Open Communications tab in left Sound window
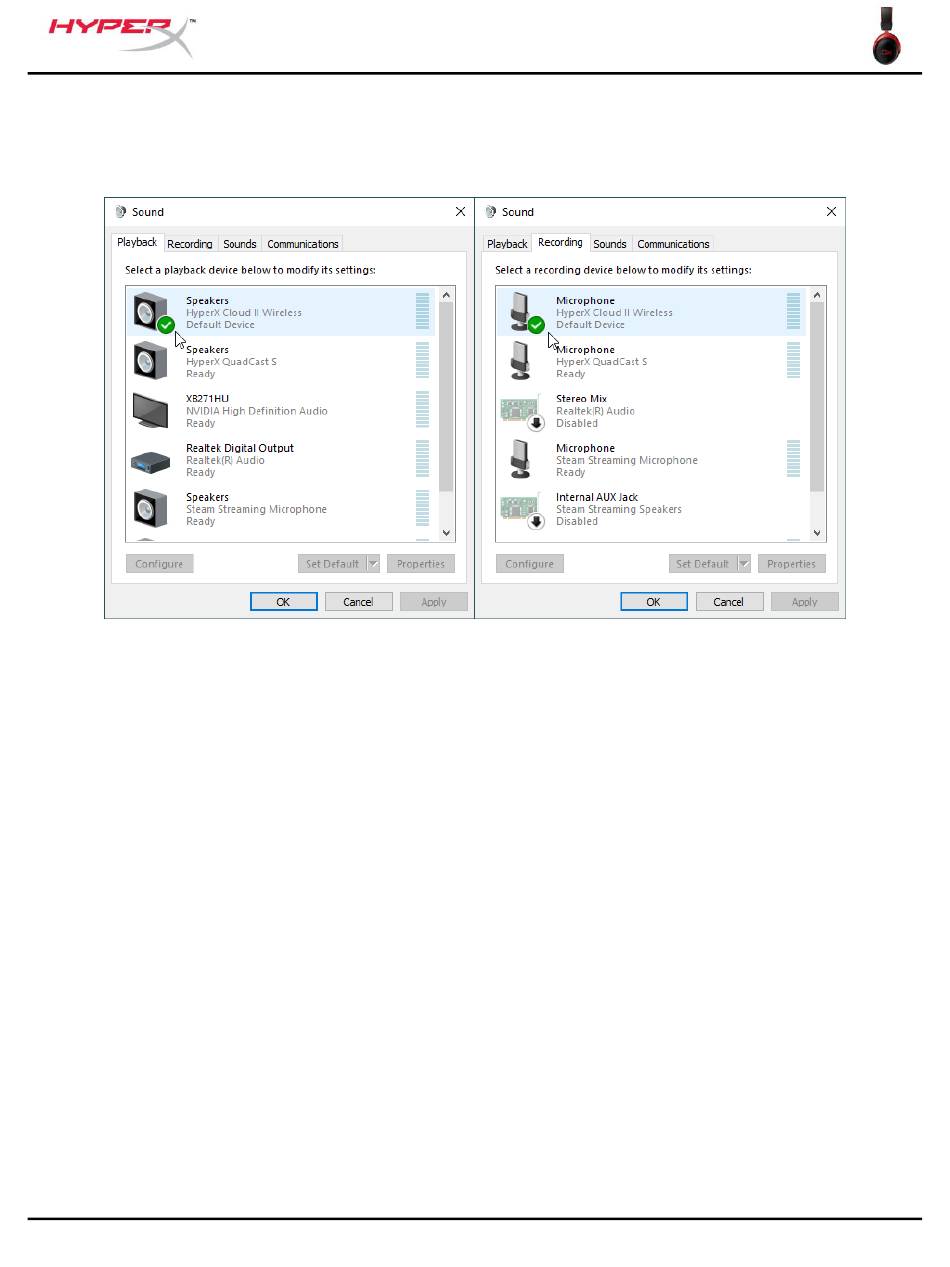The image size is (950, 1267). [303, 244]
